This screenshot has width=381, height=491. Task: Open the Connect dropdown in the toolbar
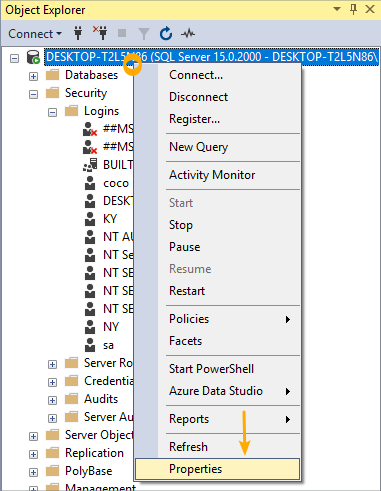click(35, 34)
